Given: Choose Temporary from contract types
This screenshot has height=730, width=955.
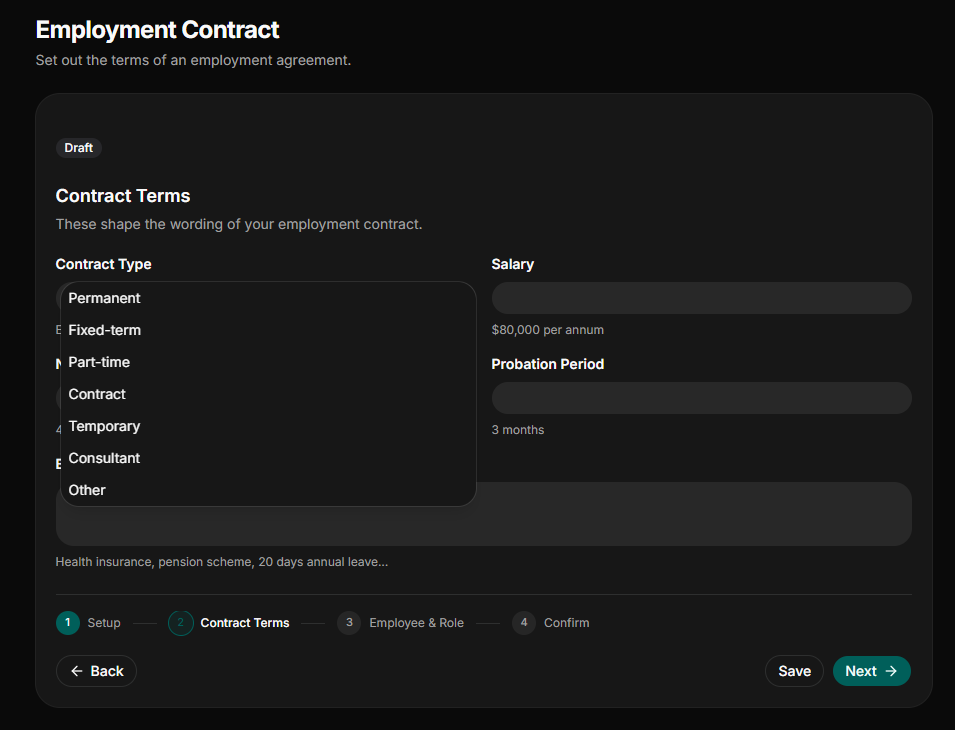Looking at the screenshot, I should pyautogui.click(x=268, y=426).
